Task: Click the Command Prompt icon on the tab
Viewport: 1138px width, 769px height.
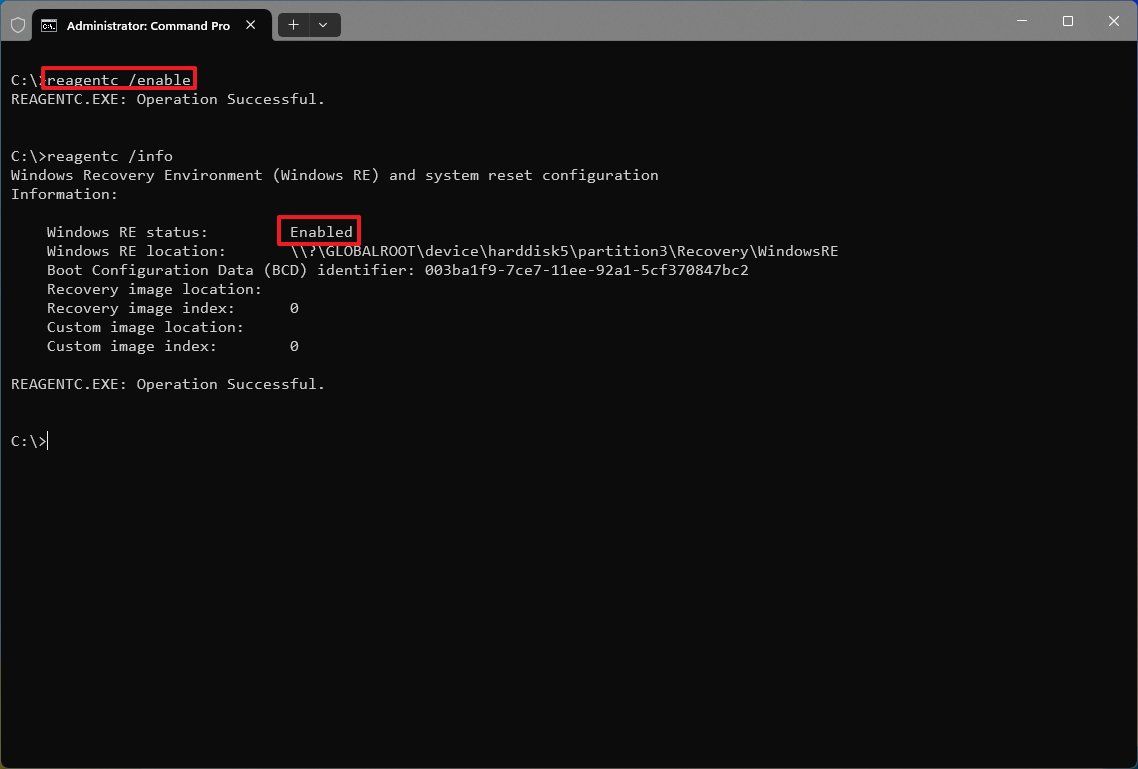Action: point(50,25)
